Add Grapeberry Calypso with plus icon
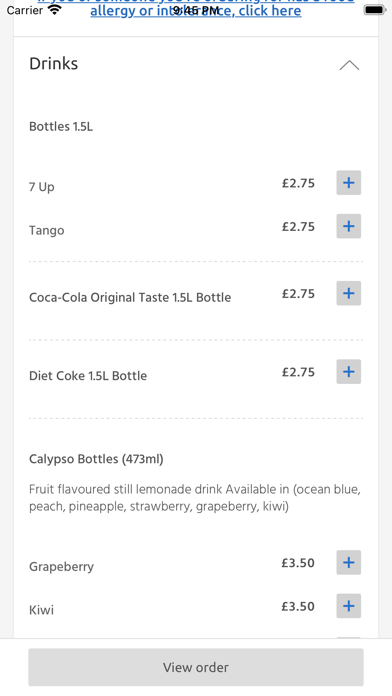Viewport: 392px width, 696px height. pos(348,562)
